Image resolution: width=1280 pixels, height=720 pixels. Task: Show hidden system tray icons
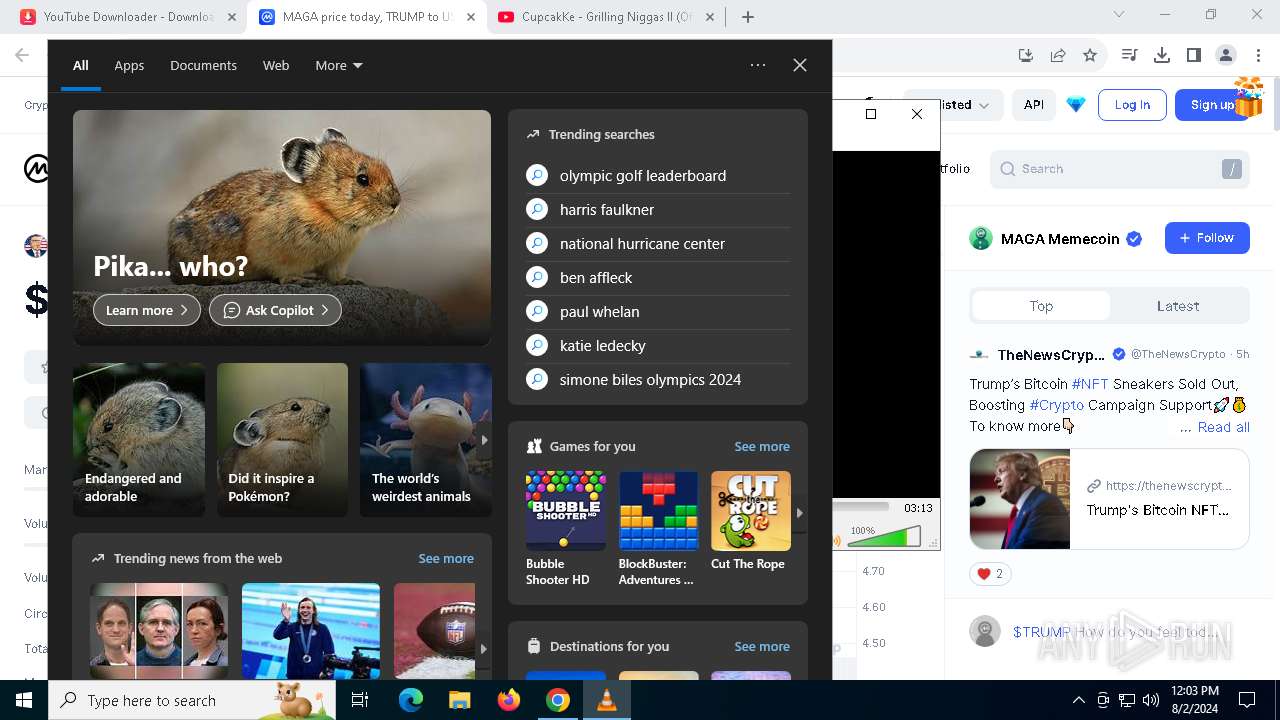1078,700
